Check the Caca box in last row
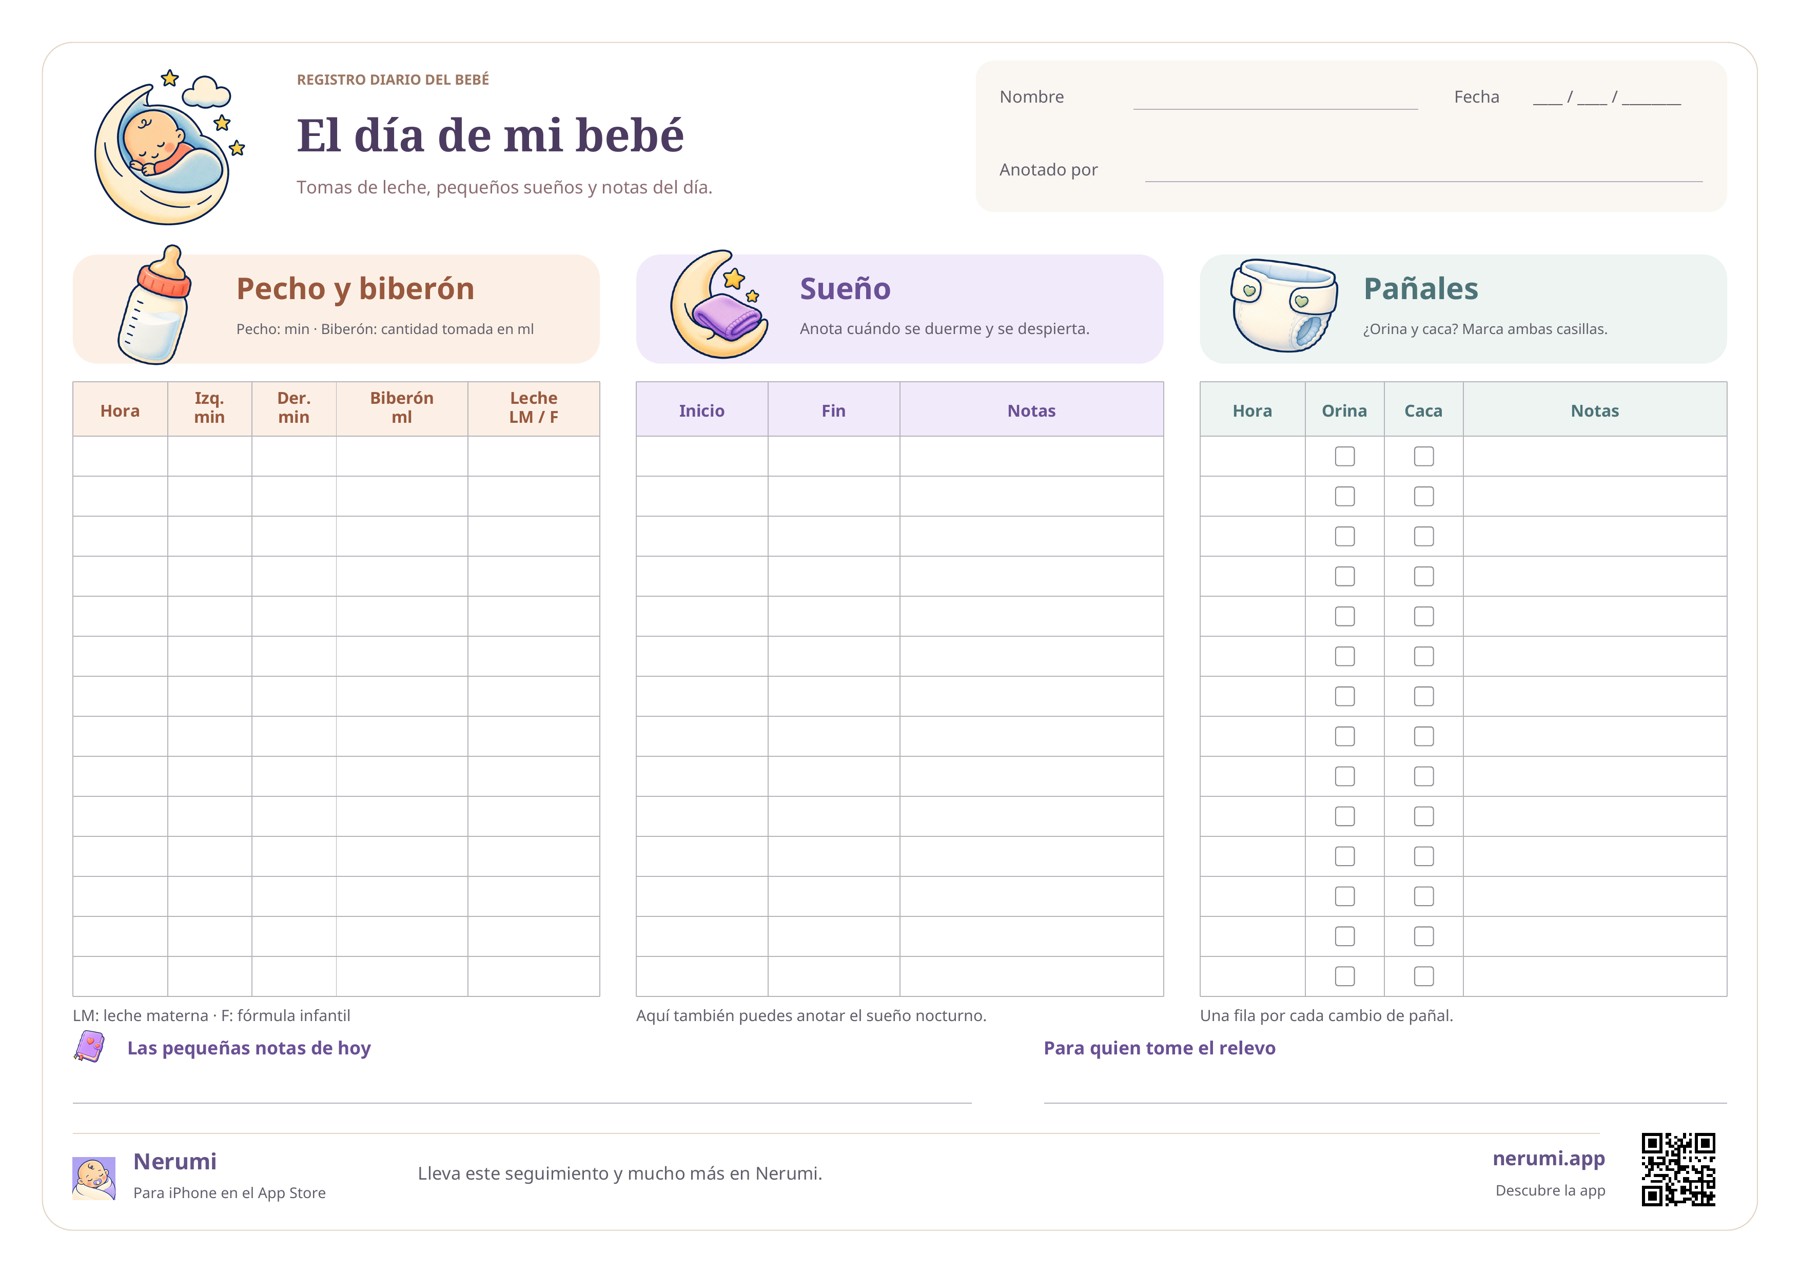Viewport: 1800px width, 1273px height. pyautogui.click(x=1423, y=976)
